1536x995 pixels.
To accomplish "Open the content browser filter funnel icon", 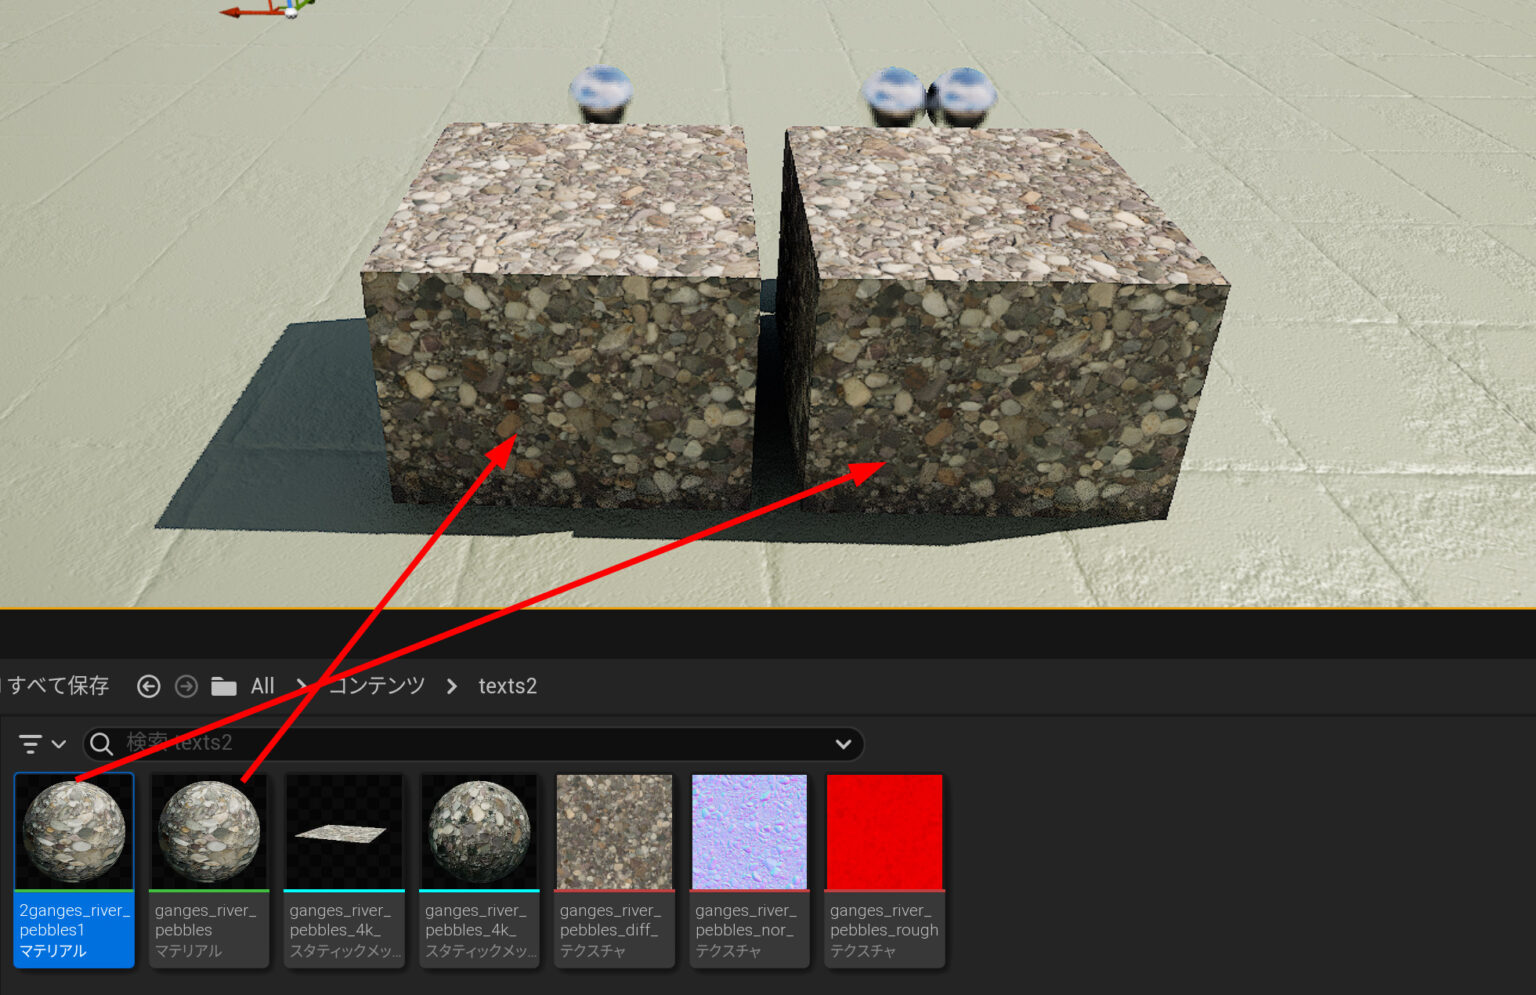I will (x=30, y=743).
